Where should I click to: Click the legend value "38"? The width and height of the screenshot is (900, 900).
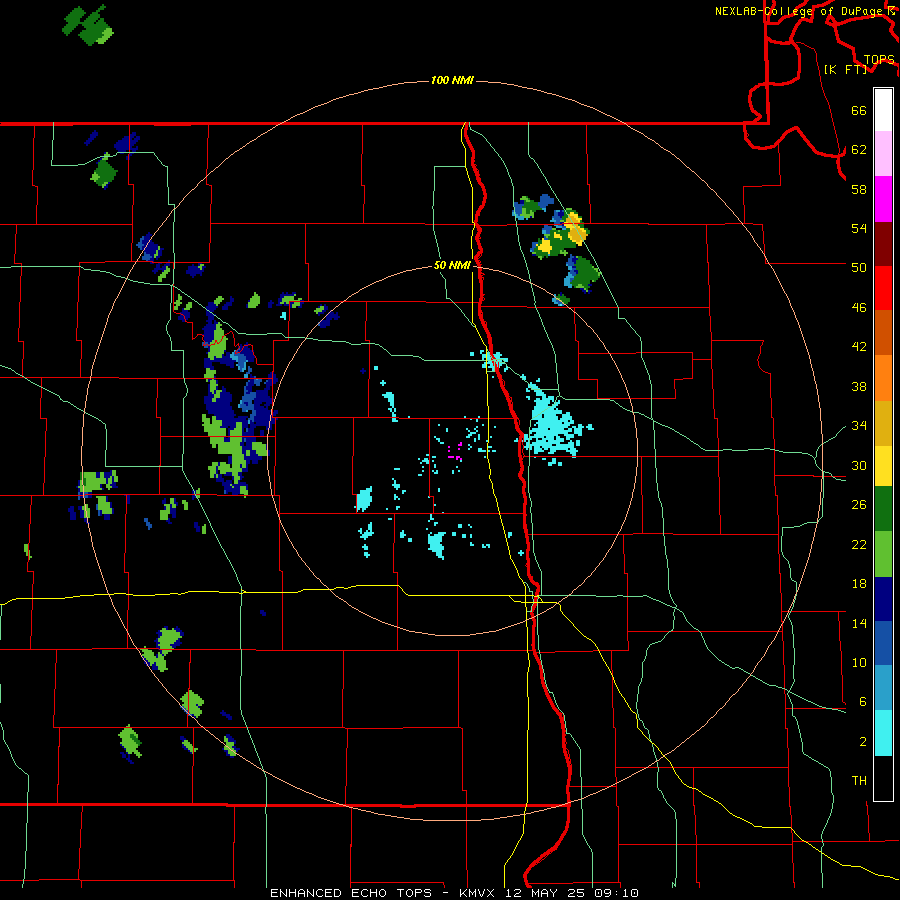[x=859, y=386]
